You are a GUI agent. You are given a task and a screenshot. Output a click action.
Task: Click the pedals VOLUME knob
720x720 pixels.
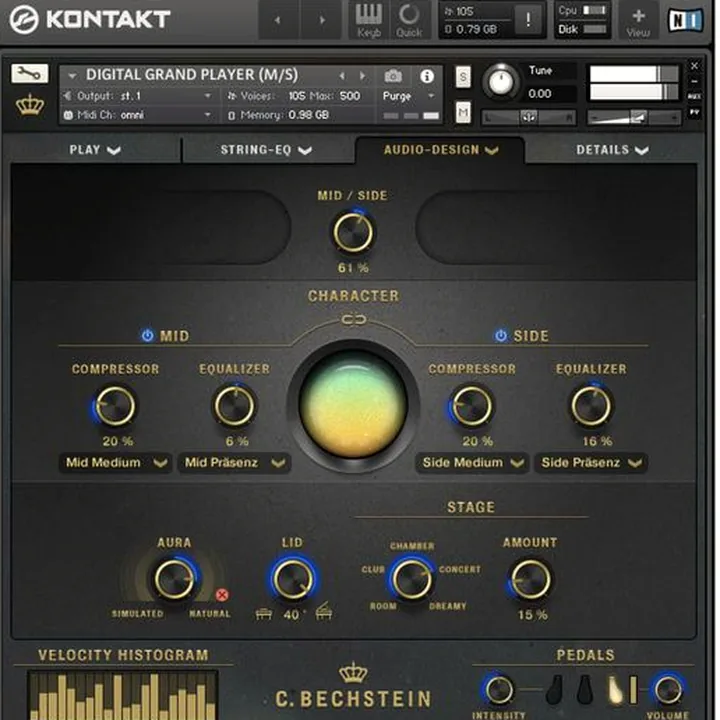[x=669, y=690]
